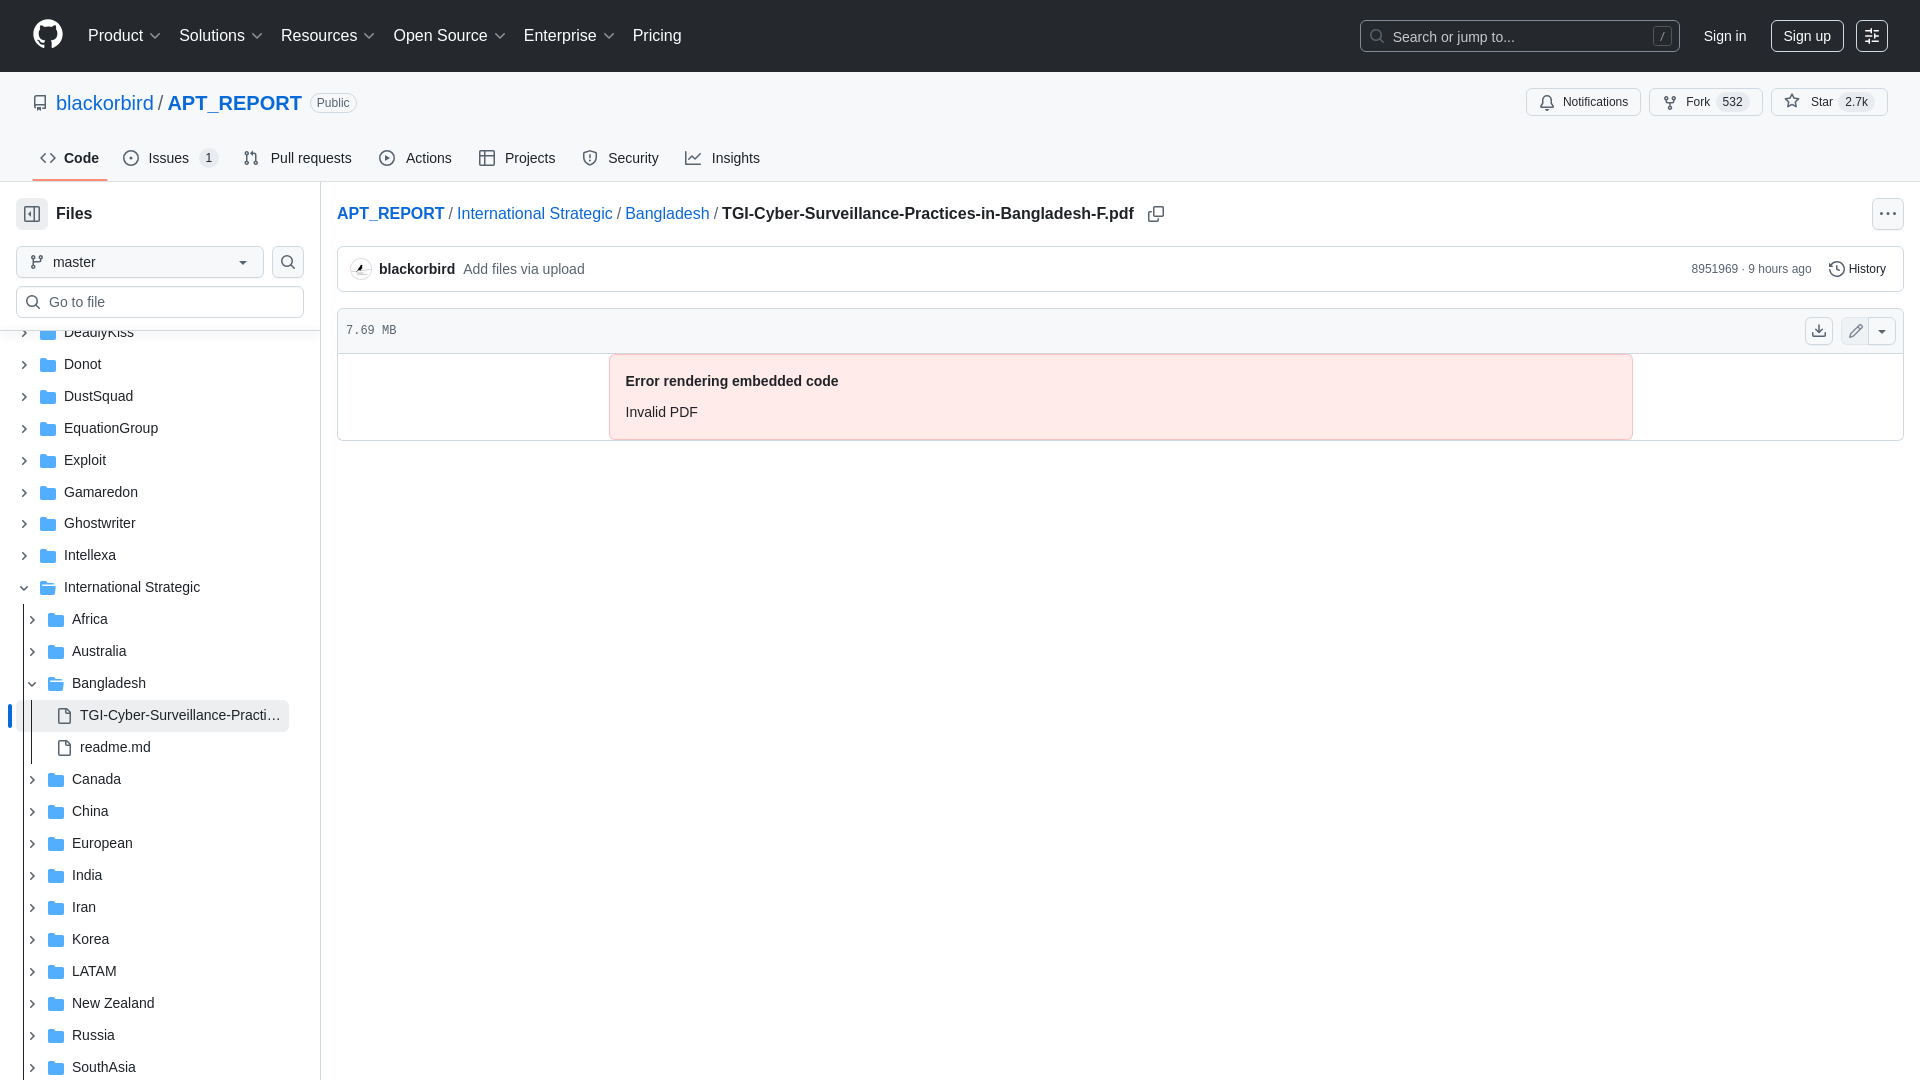Open the global navigation menu icon beside Sign up
The width and height of the screenshot is (1920, 1080).
point(1872,36)
